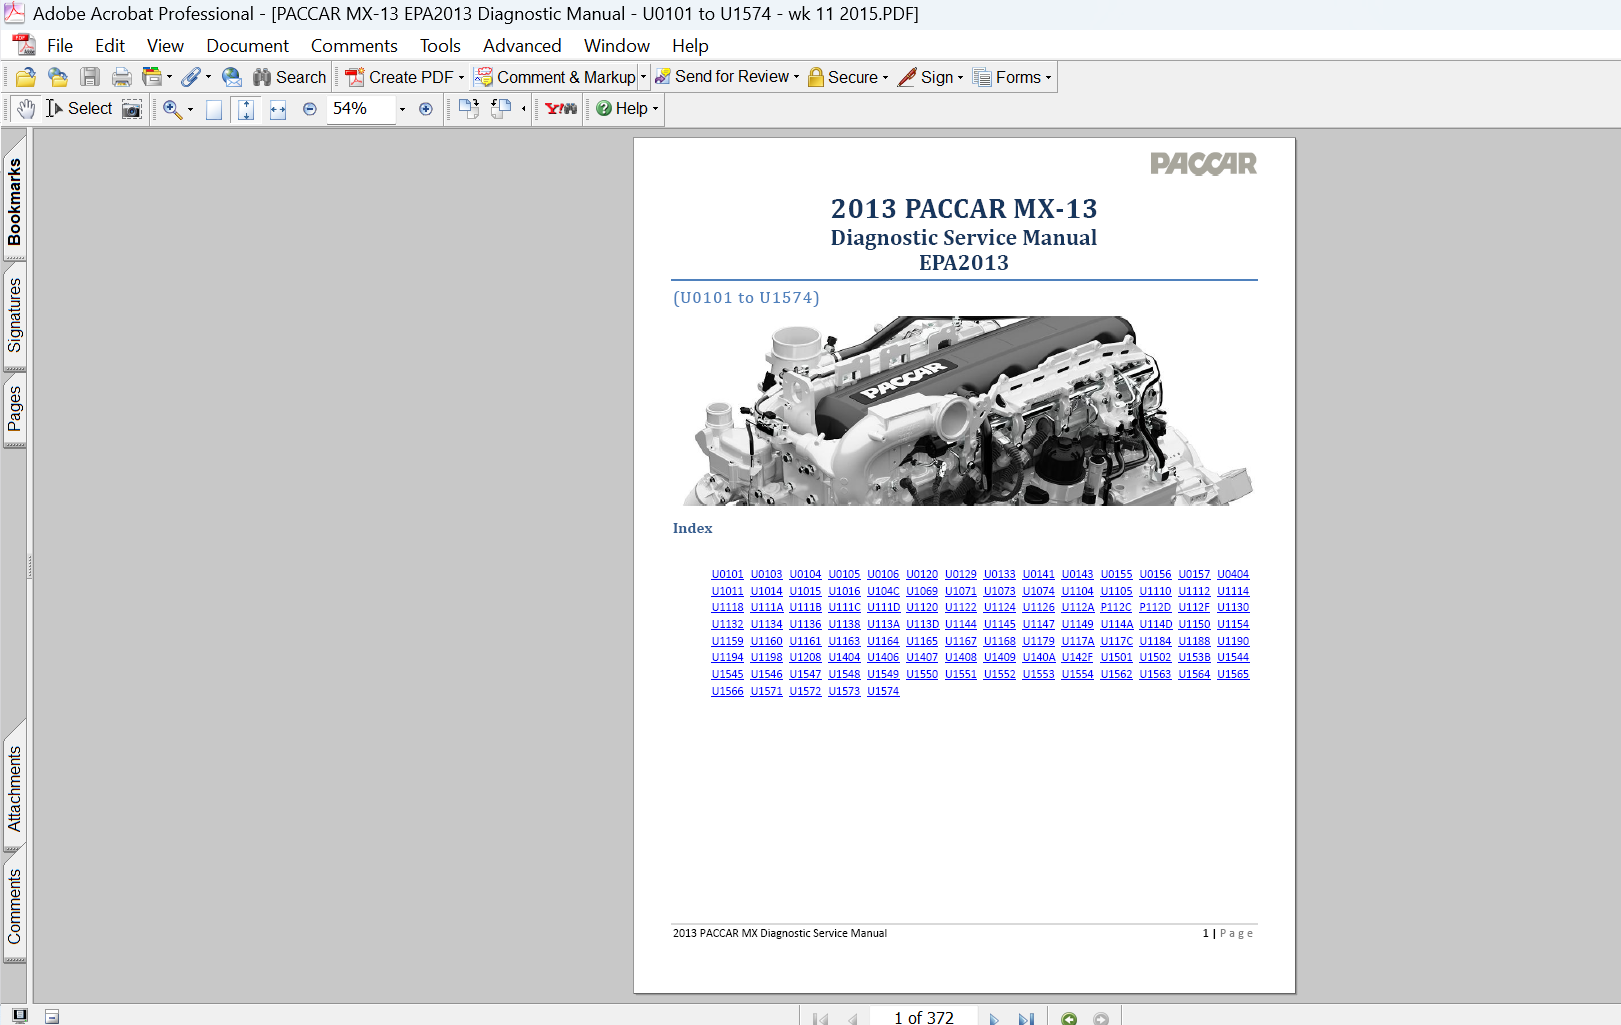Set Actual Size page view
The height and width of the screenshot is (1025, 1621).
coord(214,109)
